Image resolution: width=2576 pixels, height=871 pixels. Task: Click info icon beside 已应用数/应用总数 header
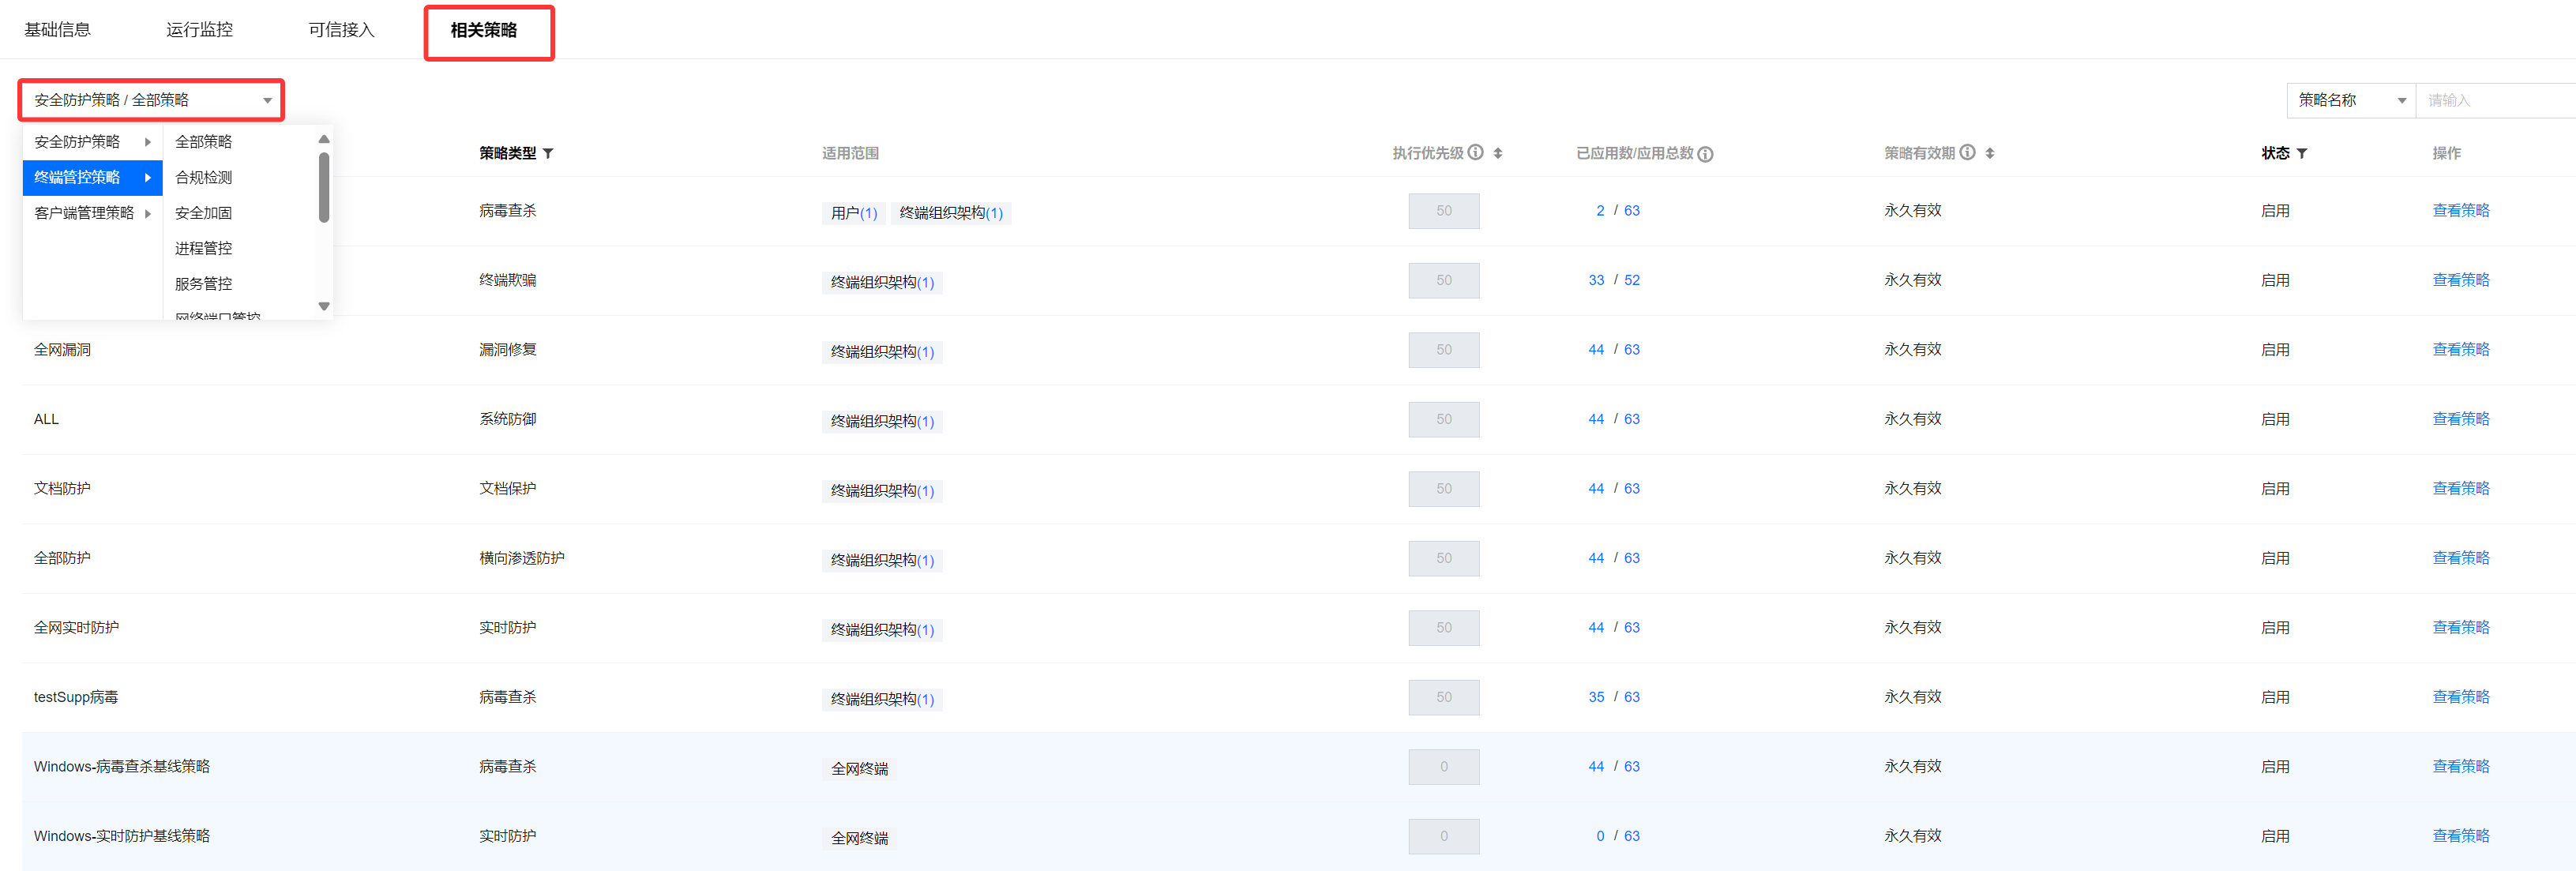pos(1705,154)
